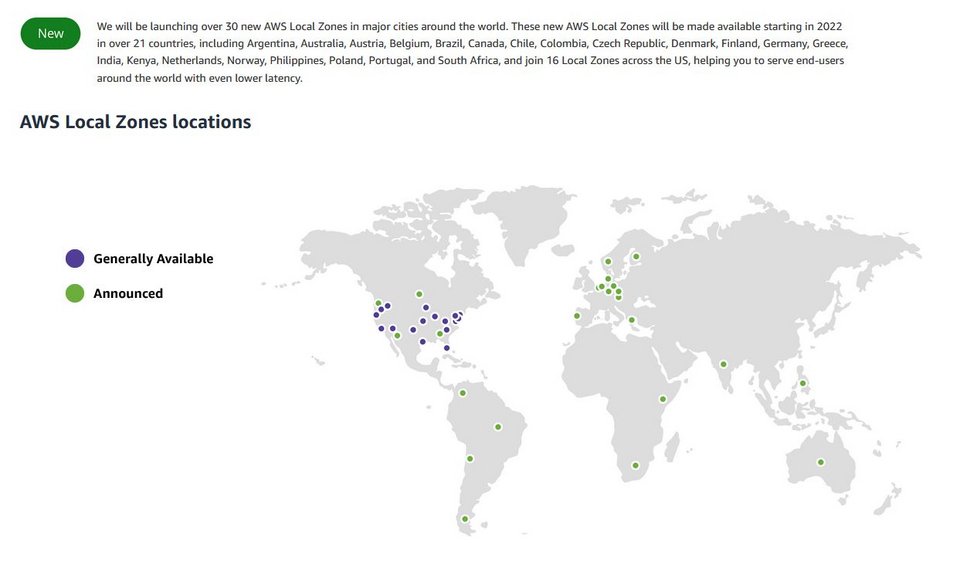Click the purple Generally Available legend circle
960x585 pixels.
click(74, 259)
